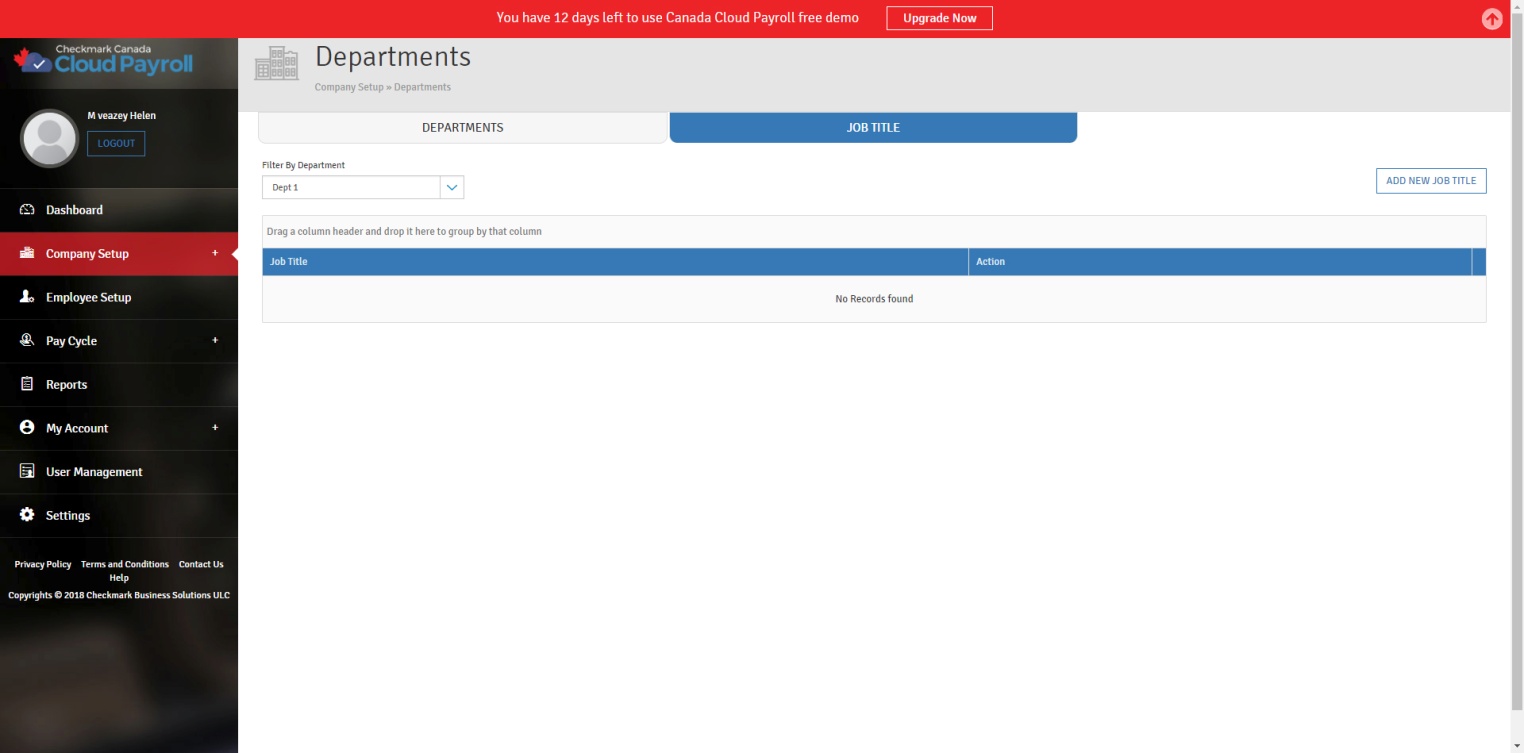Click the My Account profile icon
This screenshot has width=1524, height=753.
pos(27,428)
